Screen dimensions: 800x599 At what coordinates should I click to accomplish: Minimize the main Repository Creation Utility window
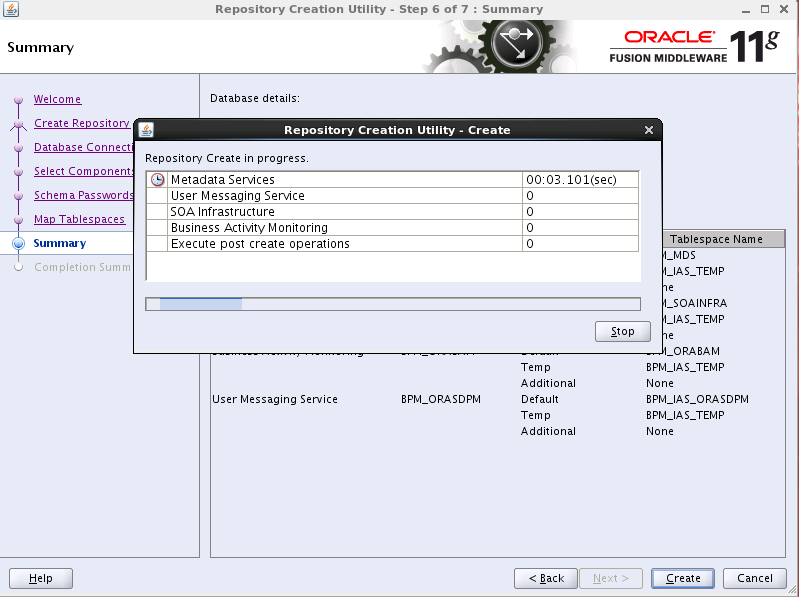coord(746,9)
